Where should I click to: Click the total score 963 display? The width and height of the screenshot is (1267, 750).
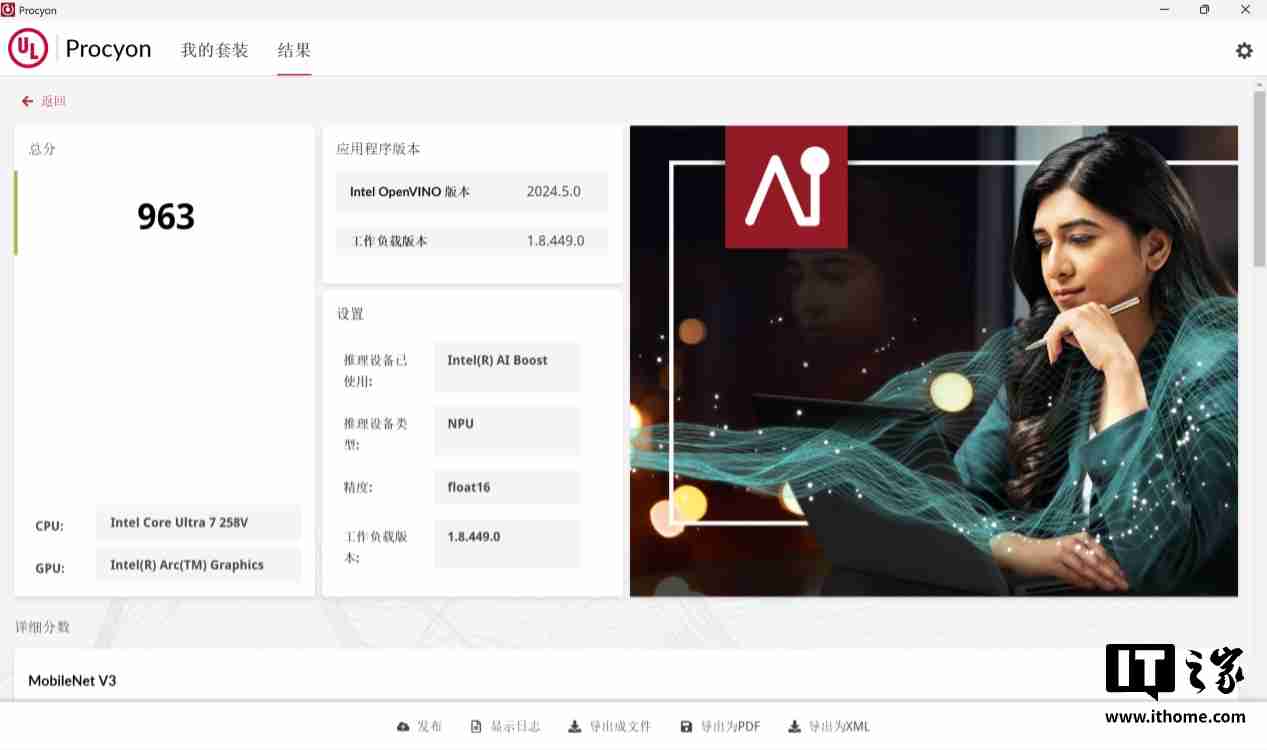[165, 215]
